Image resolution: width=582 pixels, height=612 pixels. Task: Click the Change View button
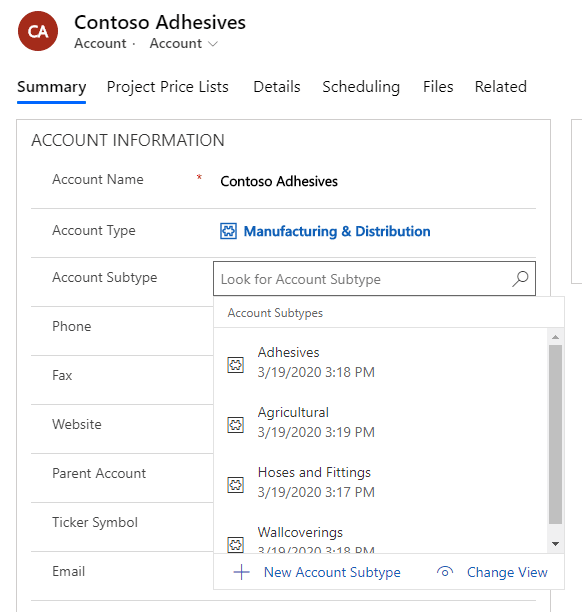pyautogui.click(x=492, y=572)
